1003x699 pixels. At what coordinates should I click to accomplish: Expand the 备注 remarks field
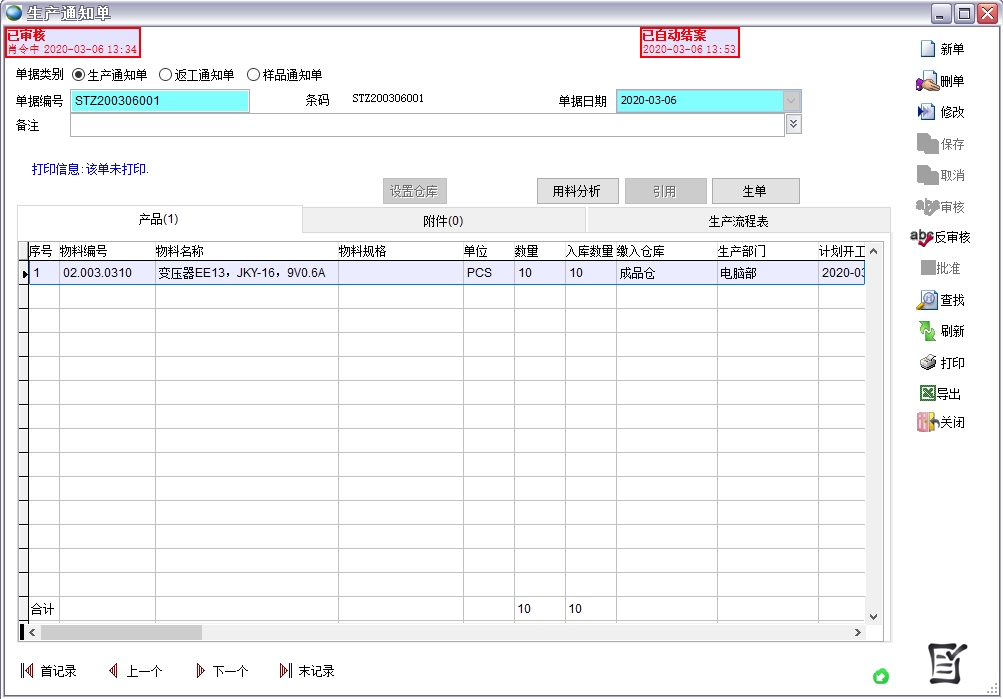(x=792, y=124)
